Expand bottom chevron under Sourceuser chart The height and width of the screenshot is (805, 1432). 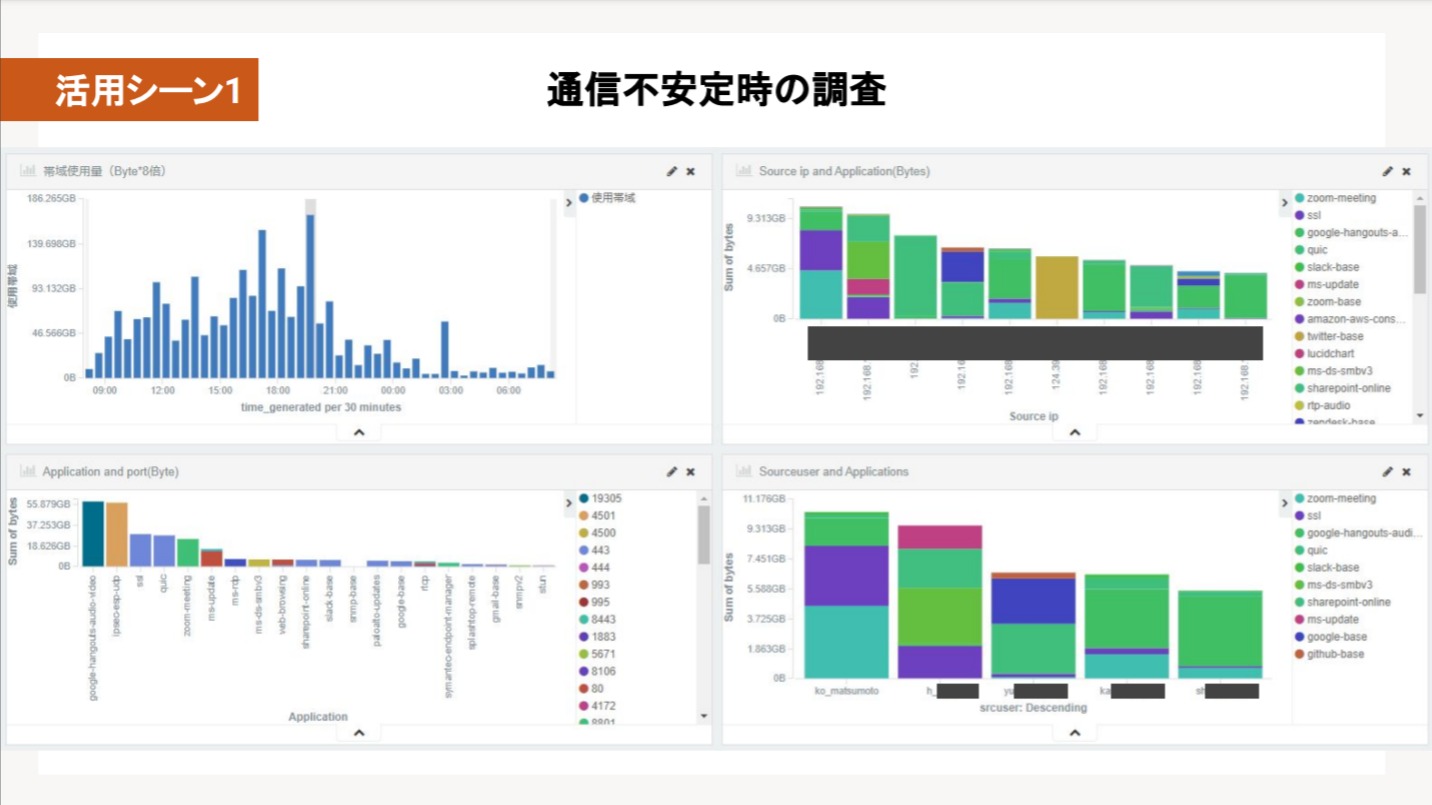(x=1075, y=733)
